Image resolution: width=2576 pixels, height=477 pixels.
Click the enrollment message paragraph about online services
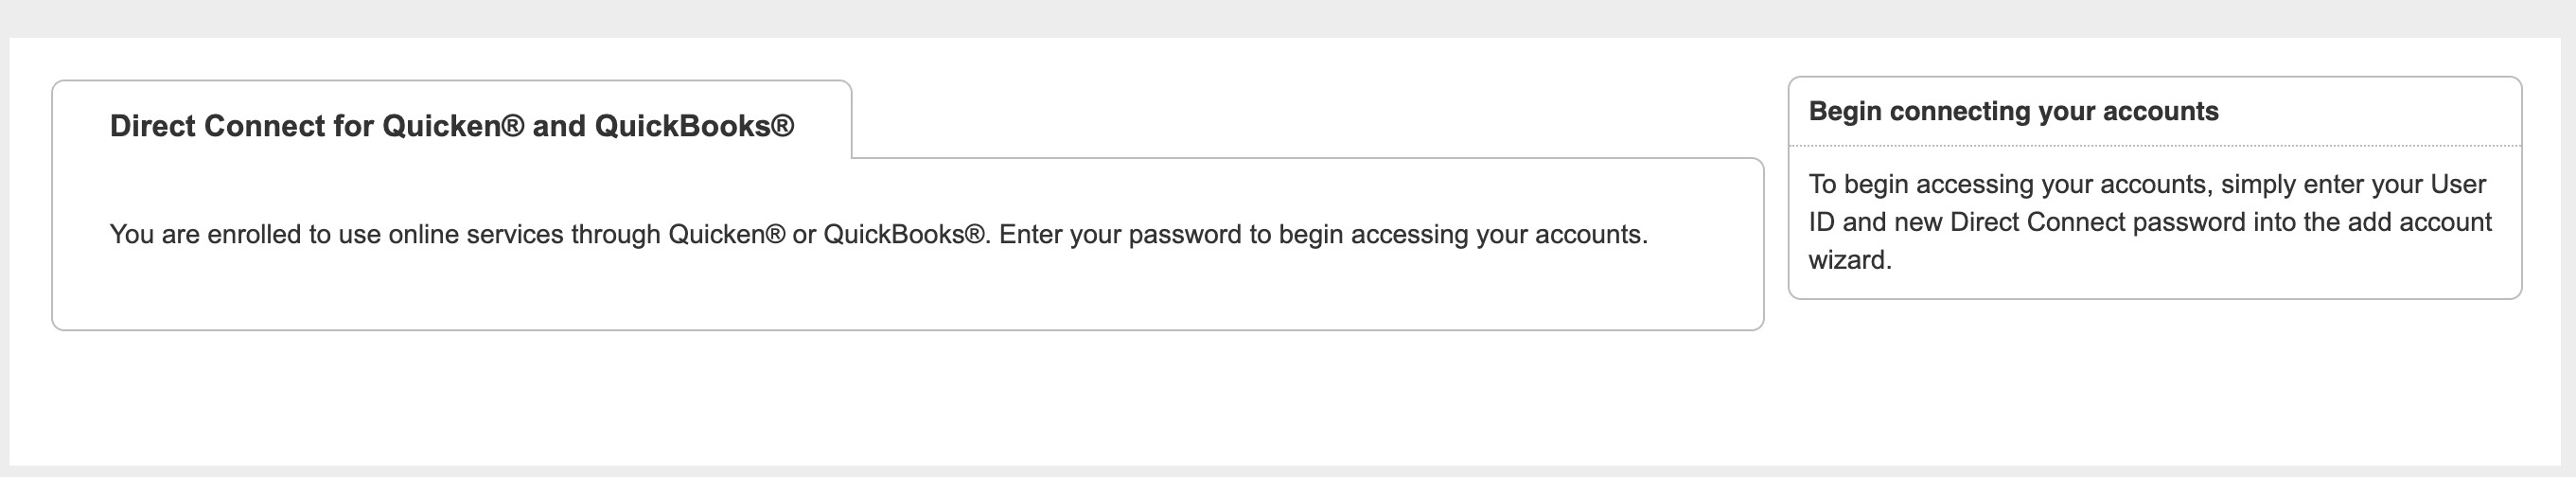pos(878,235)
